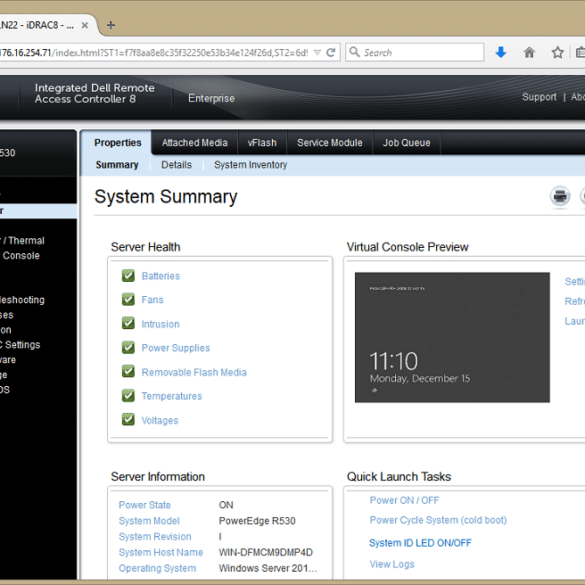Select the troubleshooting item in left sidebar
The width and height of the screenshot is (585, 585).
(22, 300)
